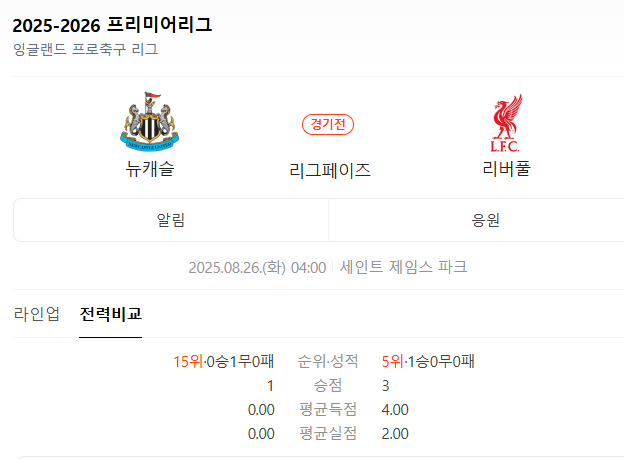This screenshot has width=624, height=459.
Task: Click Newcastle's 15위 ranking text
Action: 188,361
